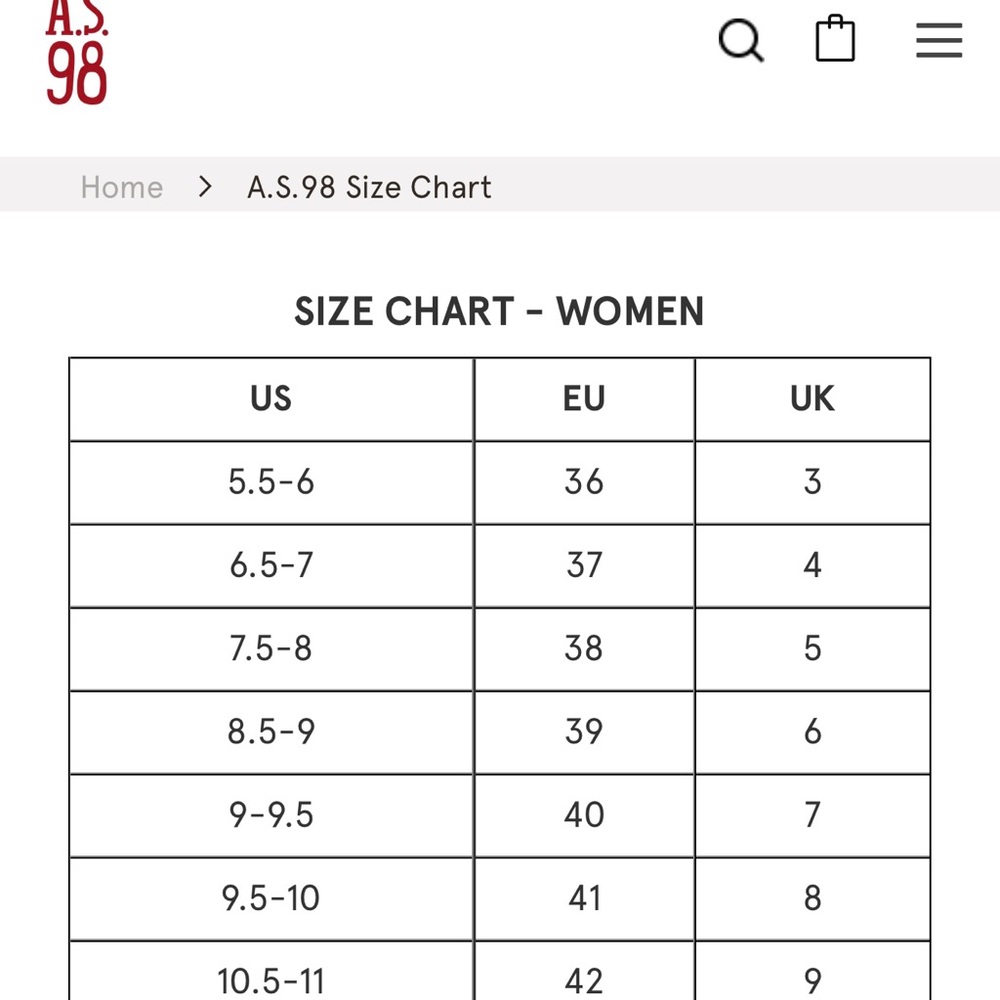Select the EU 38 size cell
Screen dimensions: 1000x1000
tap(584, 648)
